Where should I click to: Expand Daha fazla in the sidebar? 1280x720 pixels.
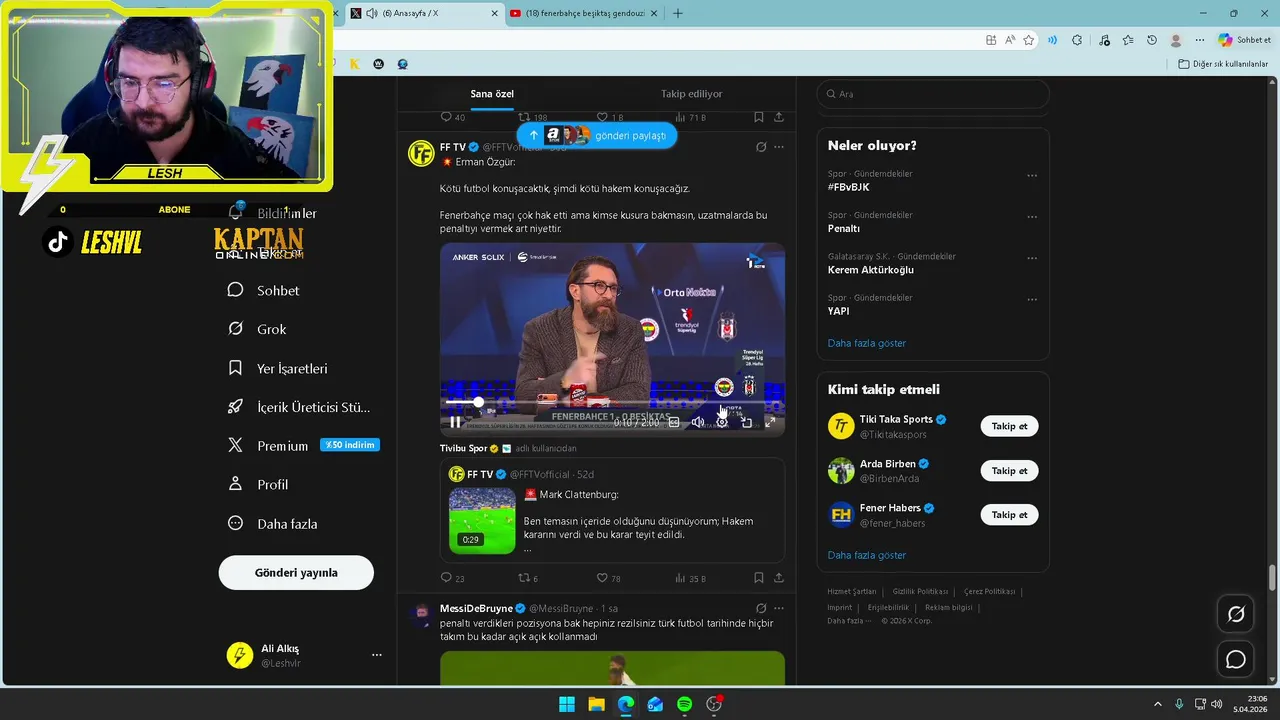pos(273,523)
